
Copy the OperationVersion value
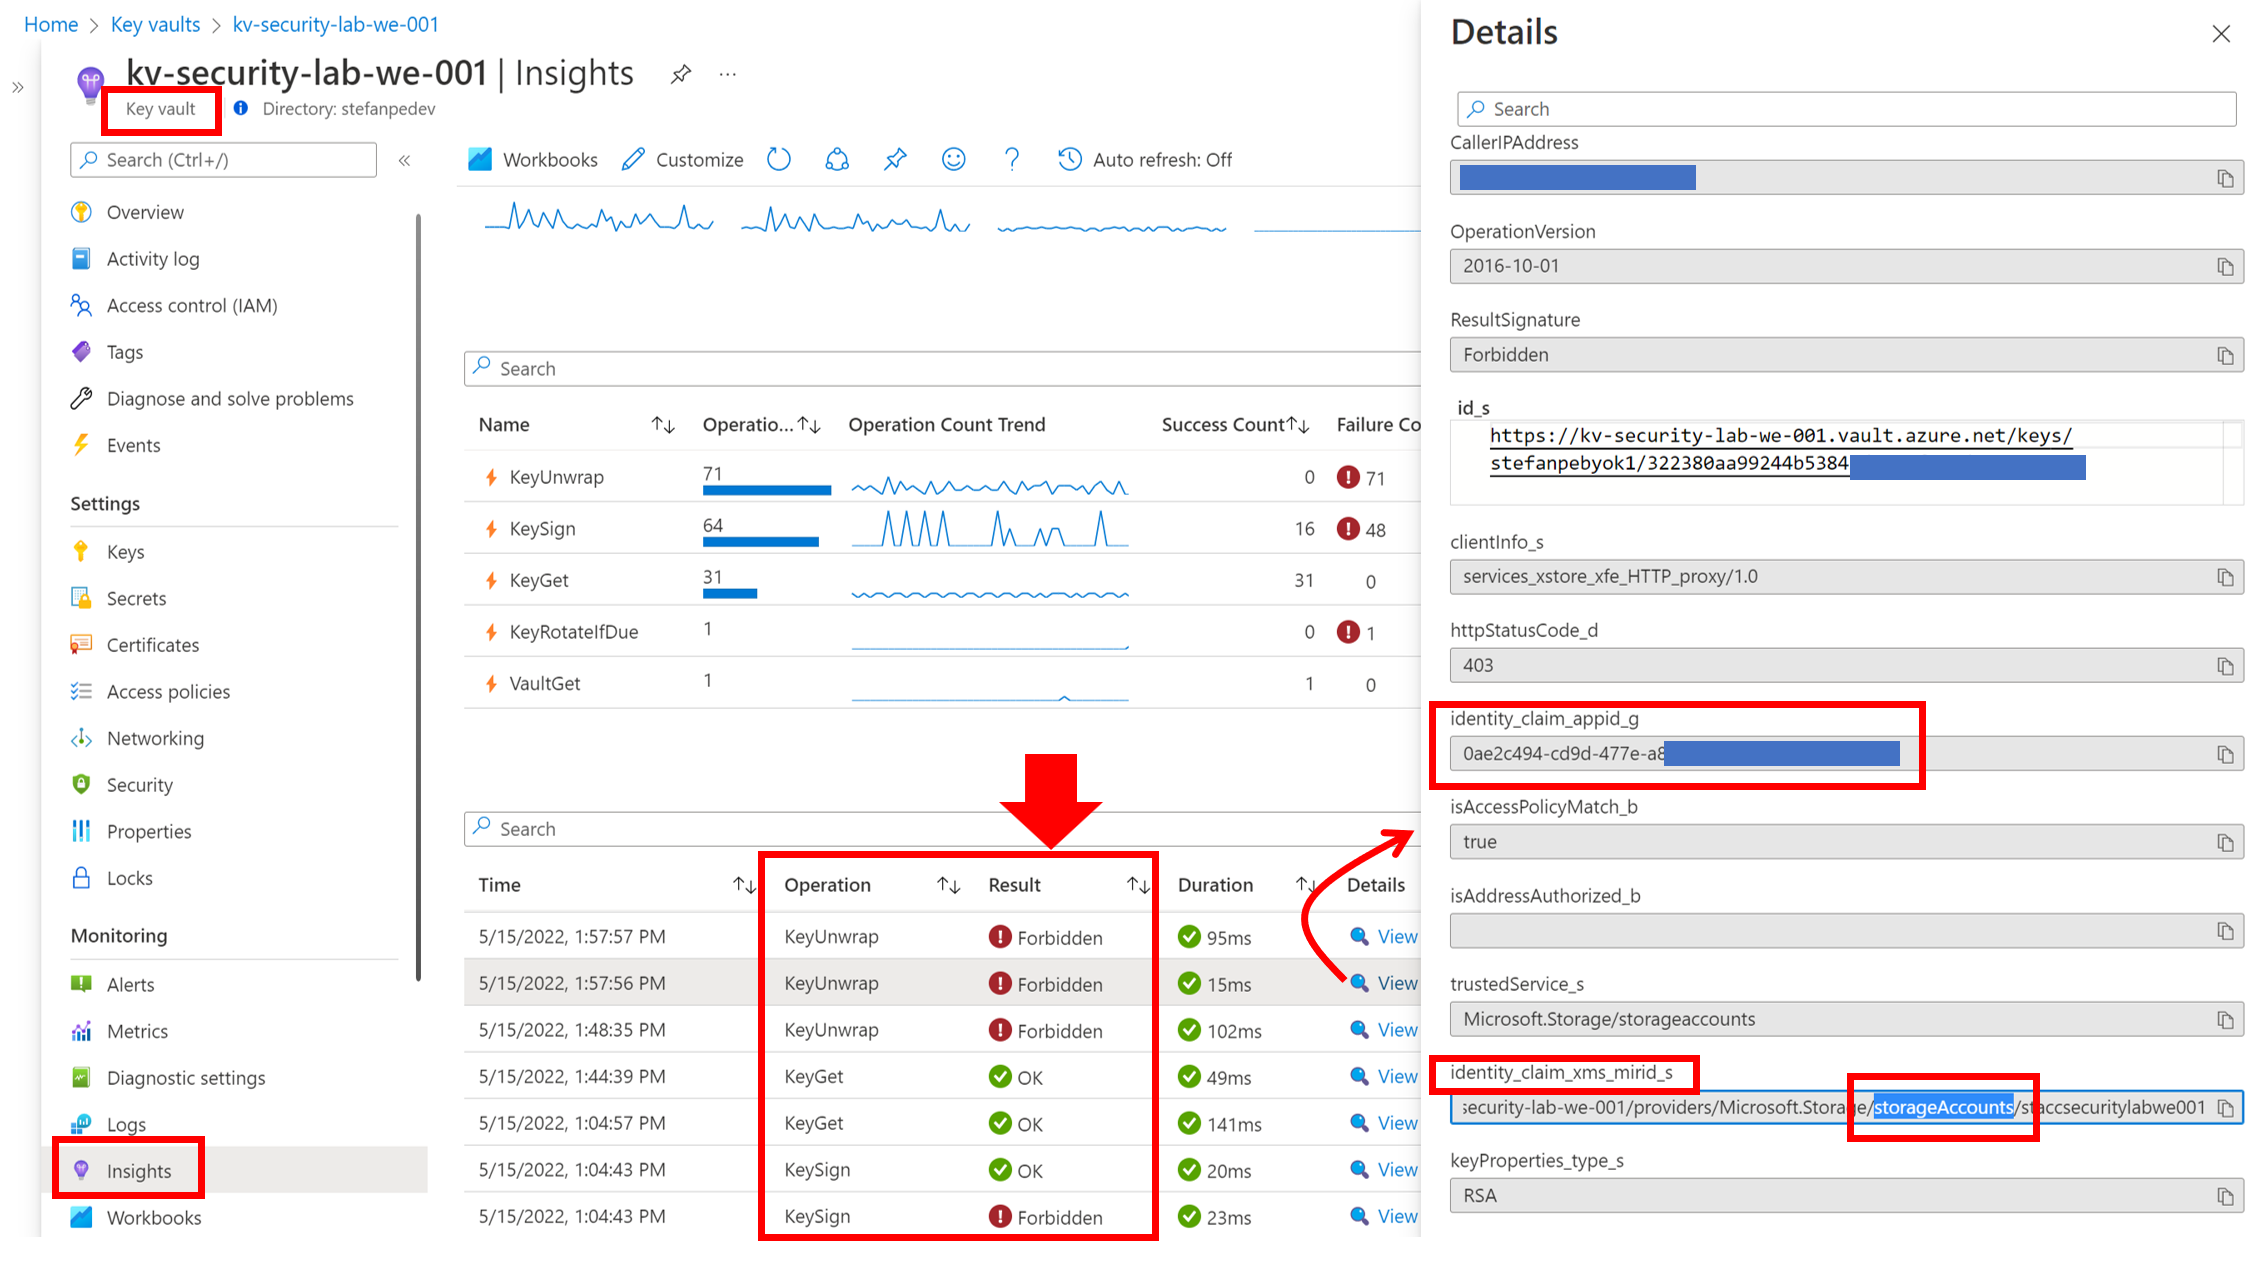tap(2224, 267)
